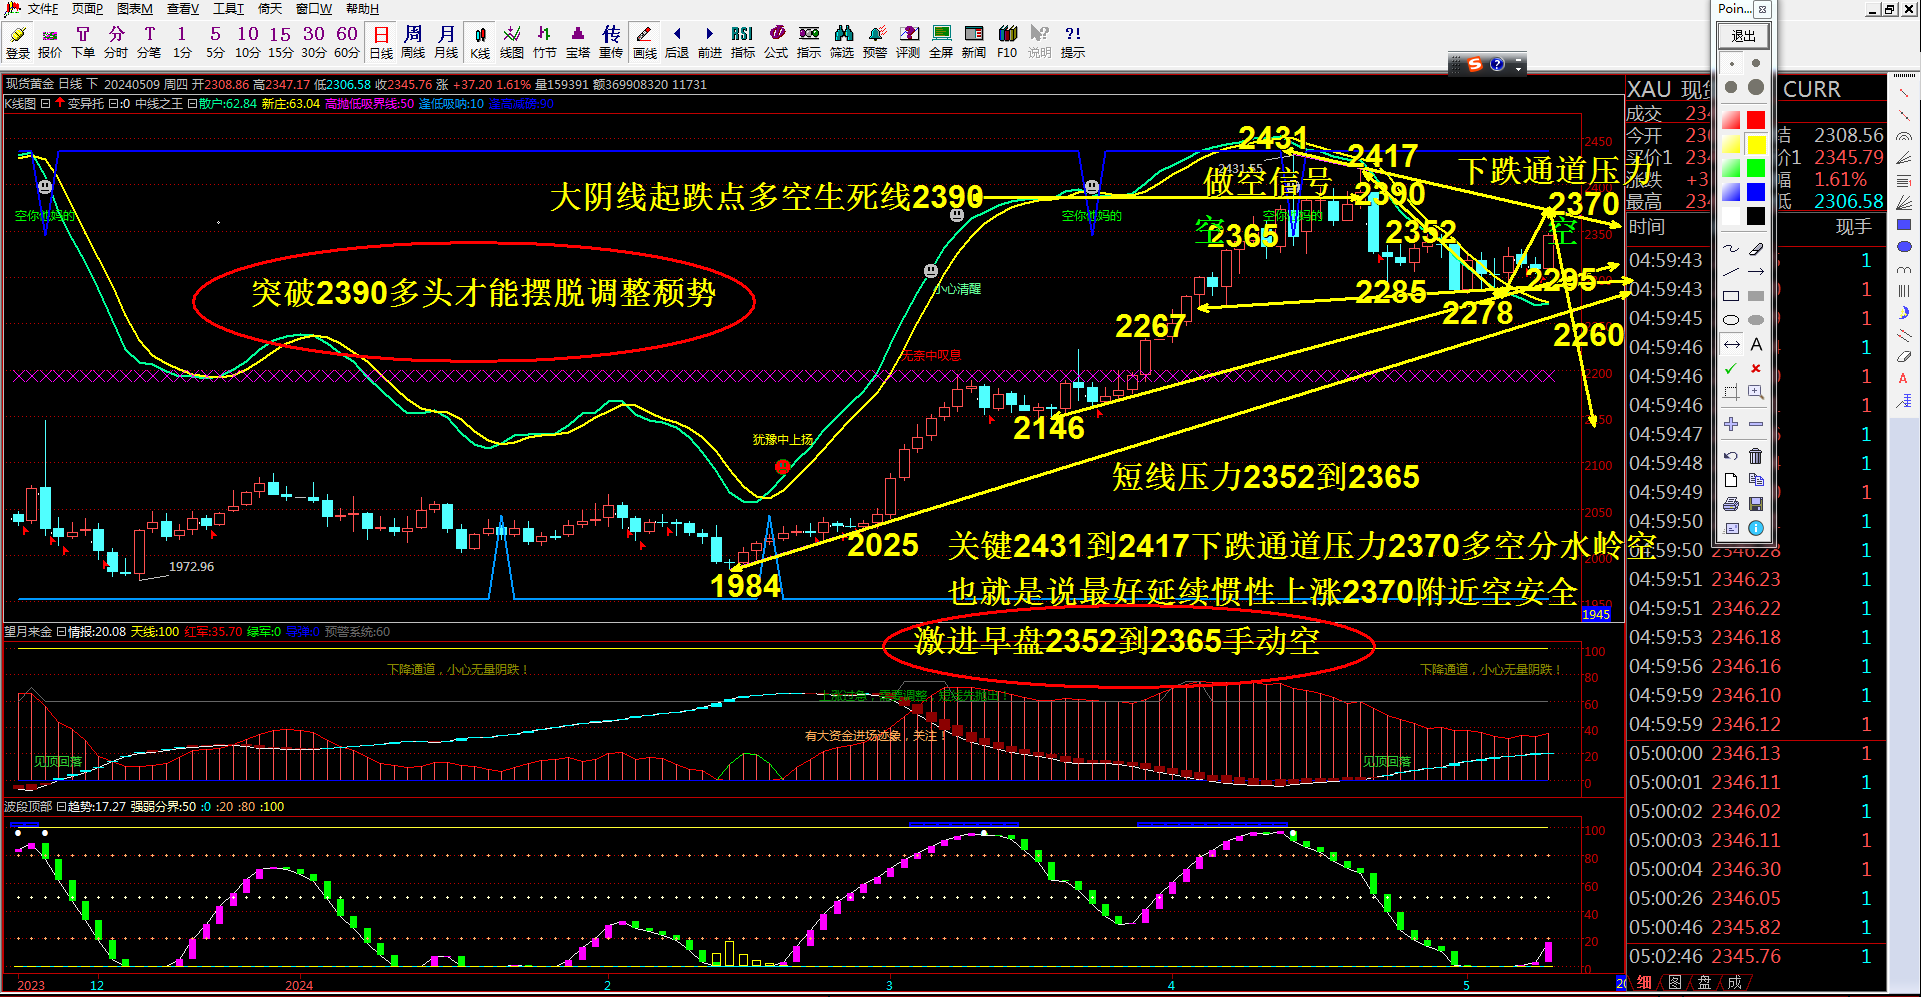Open the 新闻 news icon
The width and height of the screenshot is (1921, 997).
click(974, 42)
